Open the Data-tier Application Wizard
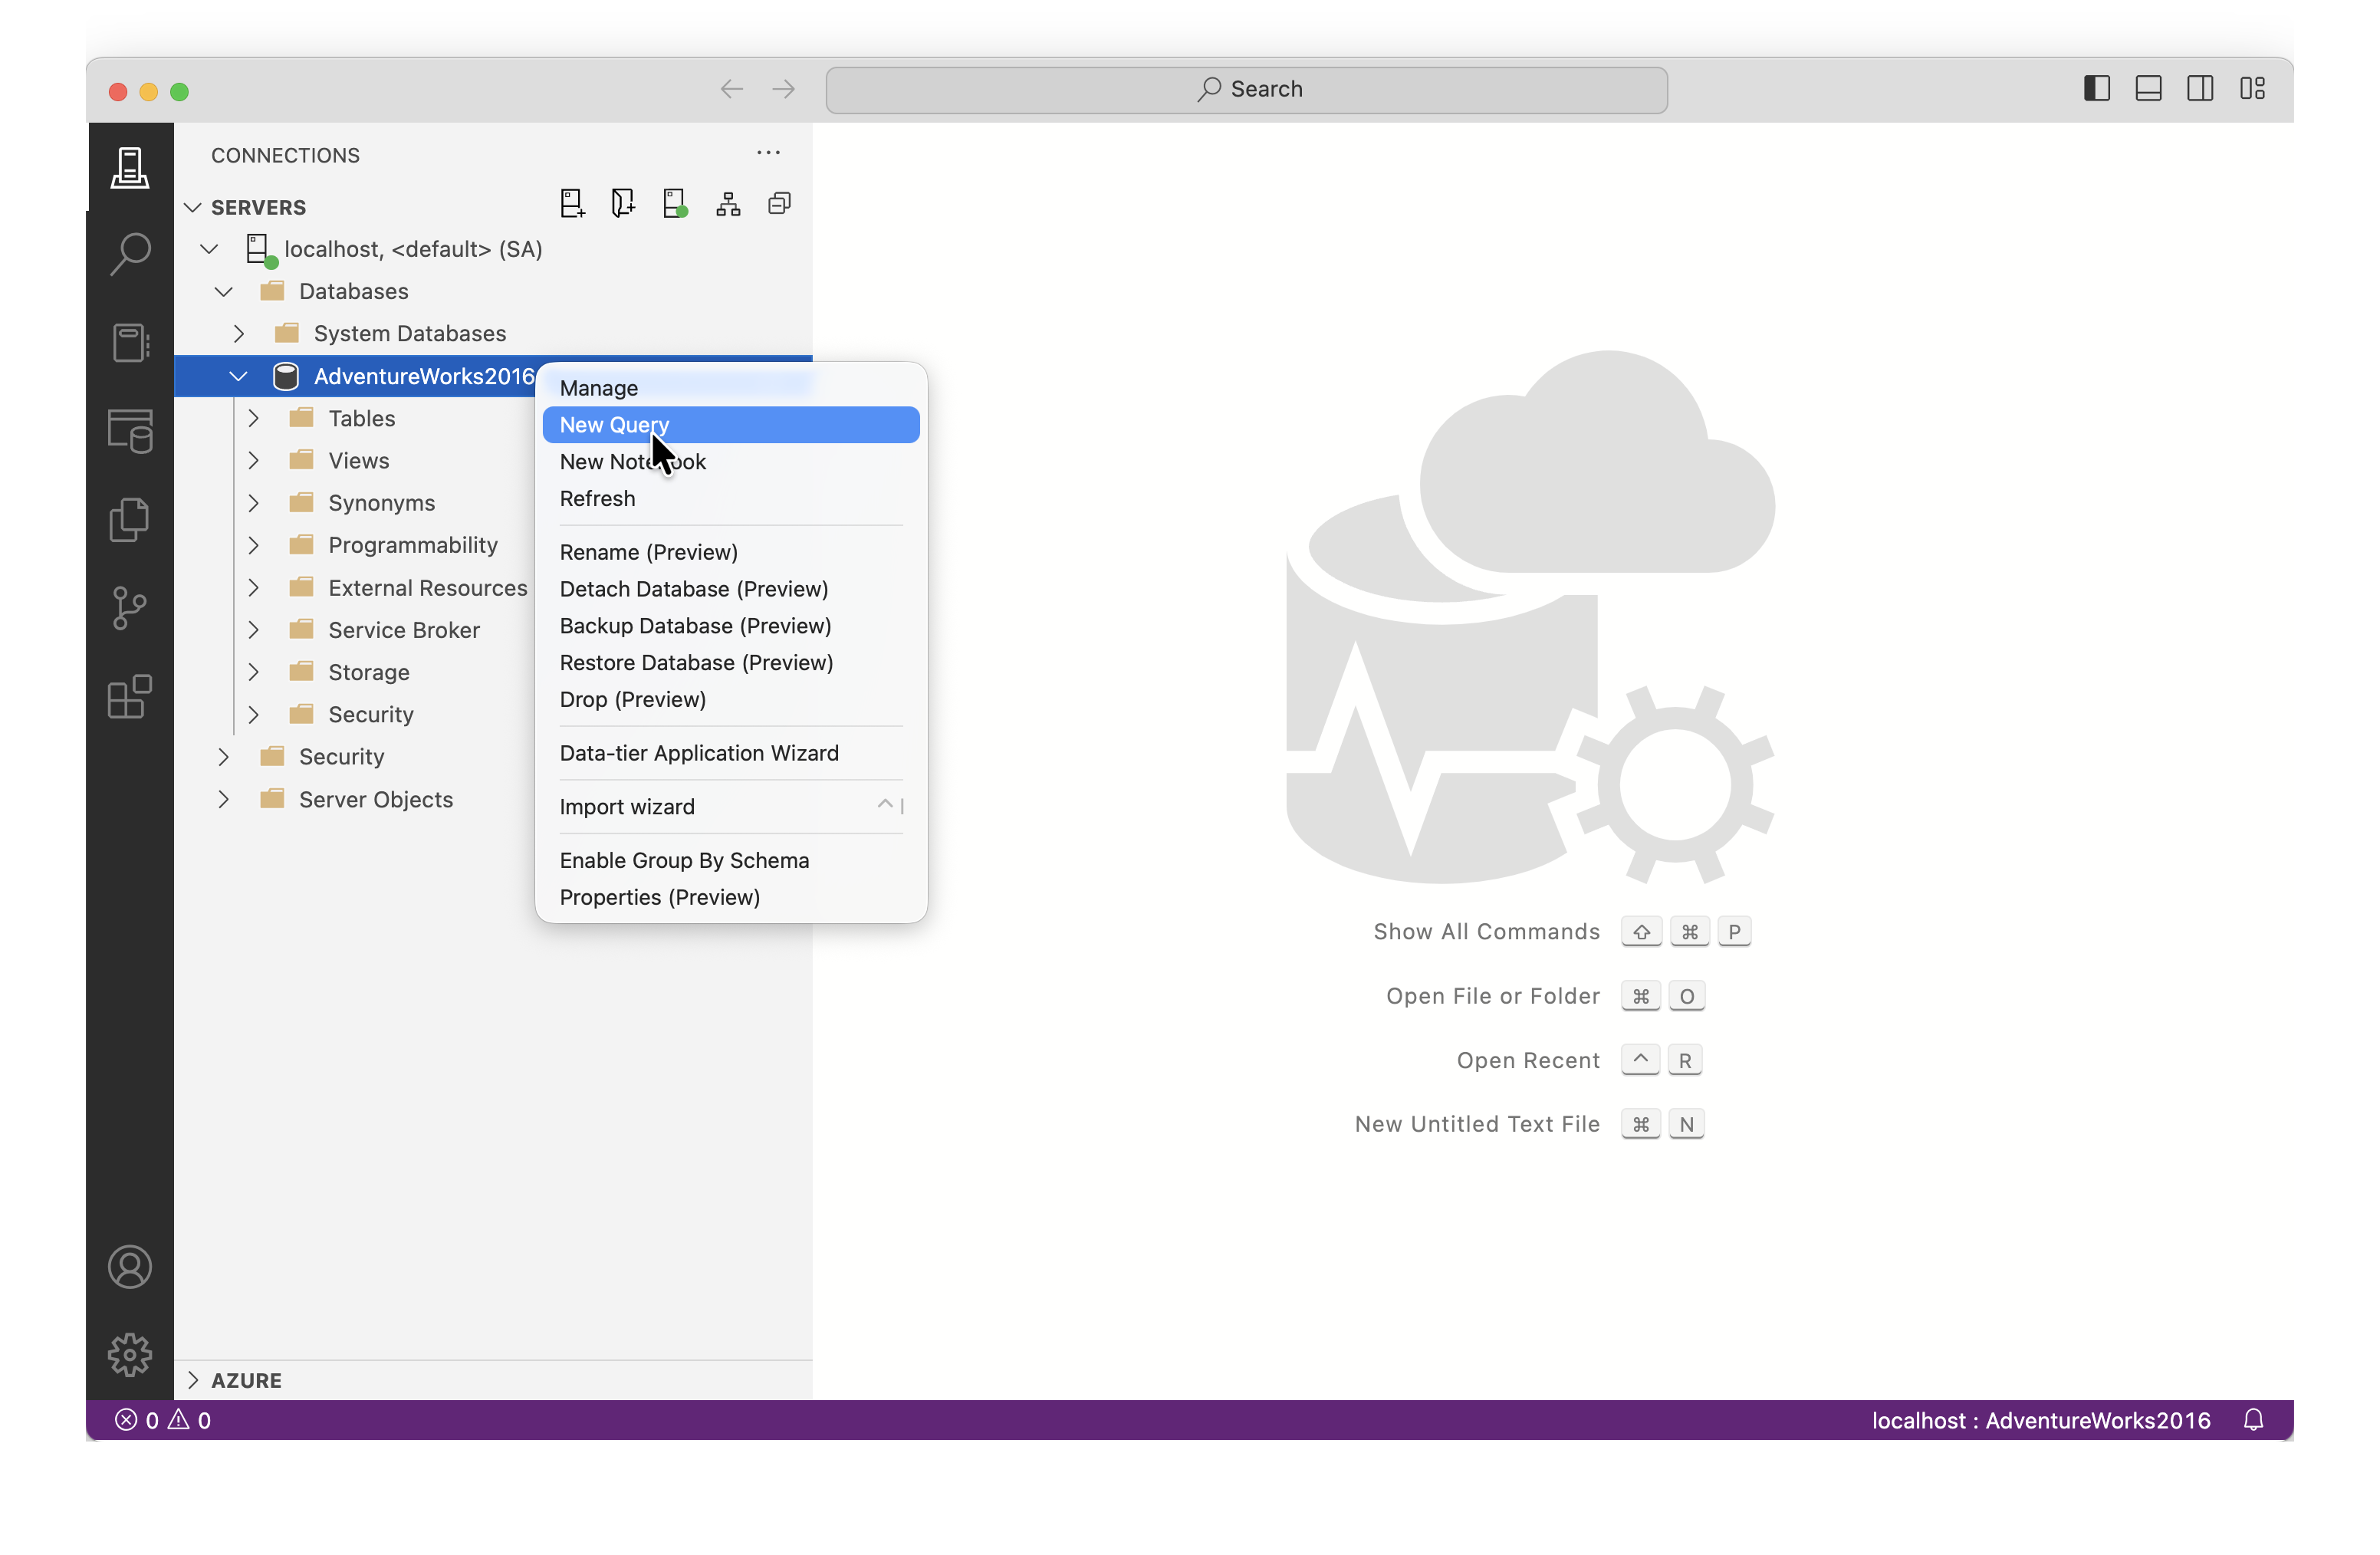The image size is (2380, 1555). pos(731,753)
